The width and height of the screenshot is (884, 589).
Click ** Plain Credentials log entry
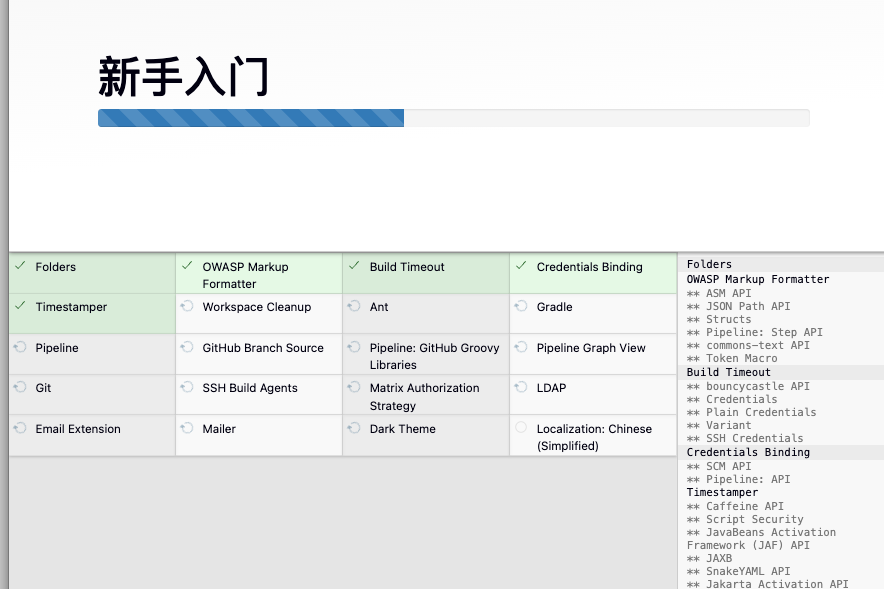(x=752, y=412)
